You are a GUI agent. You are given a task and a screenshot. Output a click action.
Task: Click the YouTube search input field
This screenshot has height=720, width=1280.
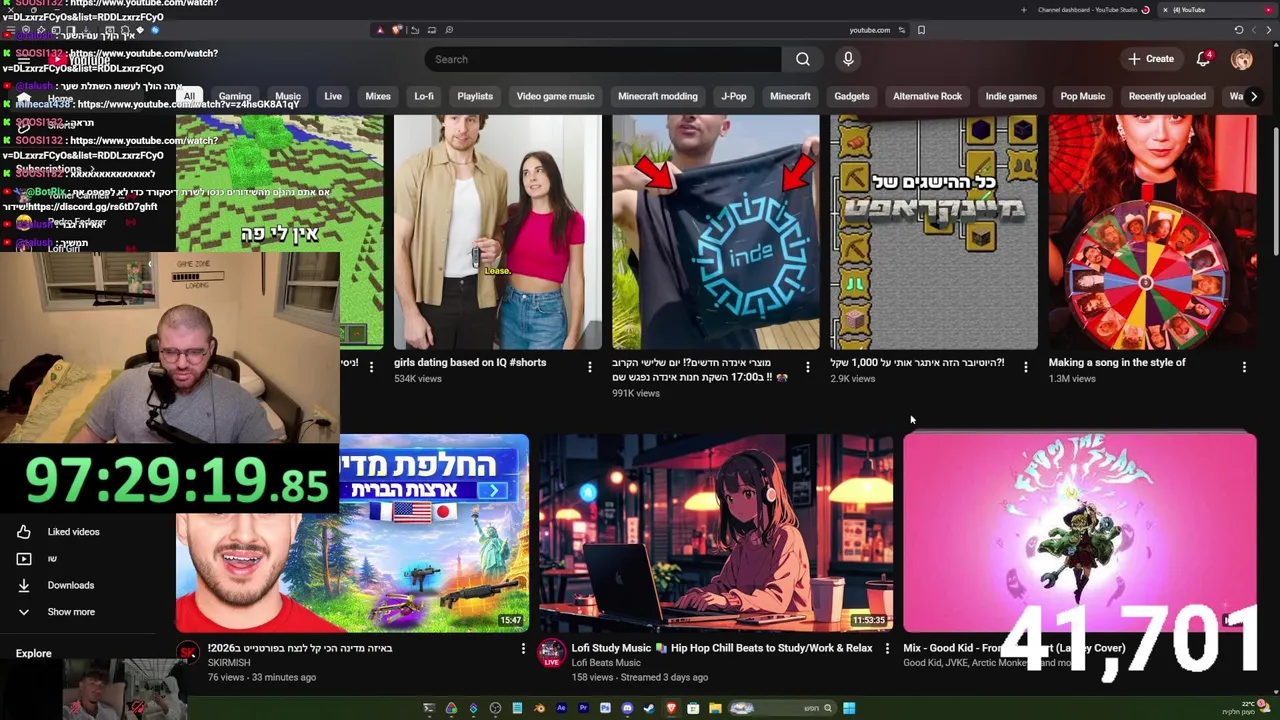(603, 59)
